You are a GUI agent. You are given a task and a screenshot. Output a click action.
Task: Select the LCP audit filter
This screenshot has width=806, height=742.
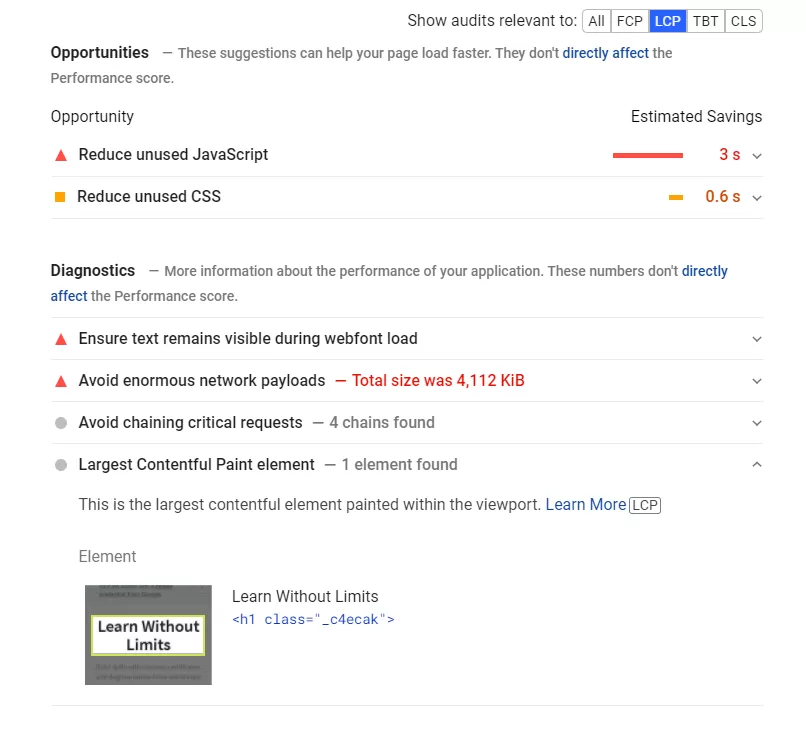(668, 21)
